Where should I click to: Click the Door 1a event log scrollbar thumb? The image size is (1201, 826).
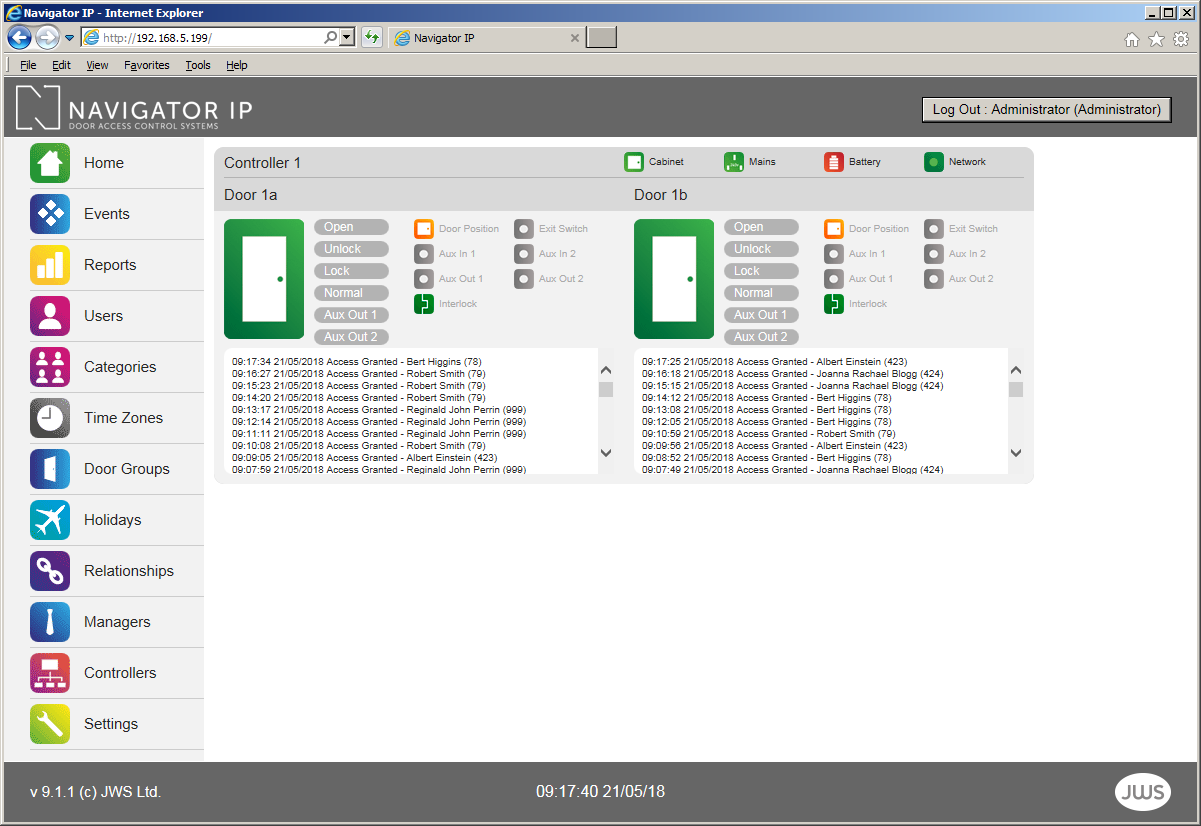tap(606, 389)
